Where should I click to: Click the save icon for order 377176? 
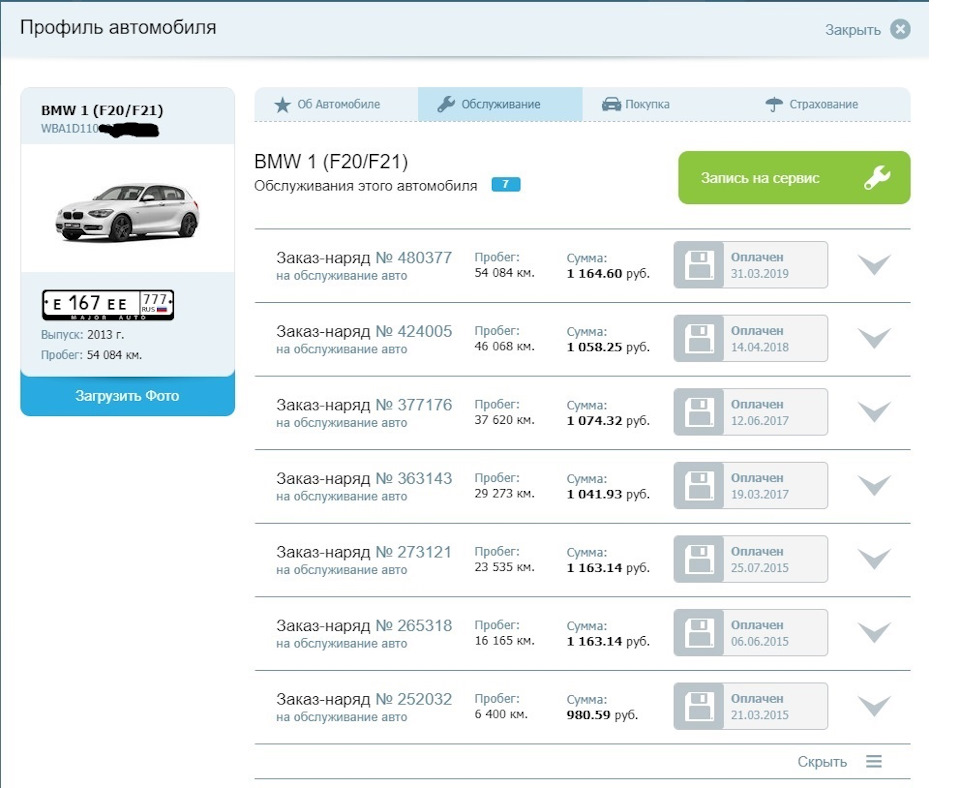698,412
